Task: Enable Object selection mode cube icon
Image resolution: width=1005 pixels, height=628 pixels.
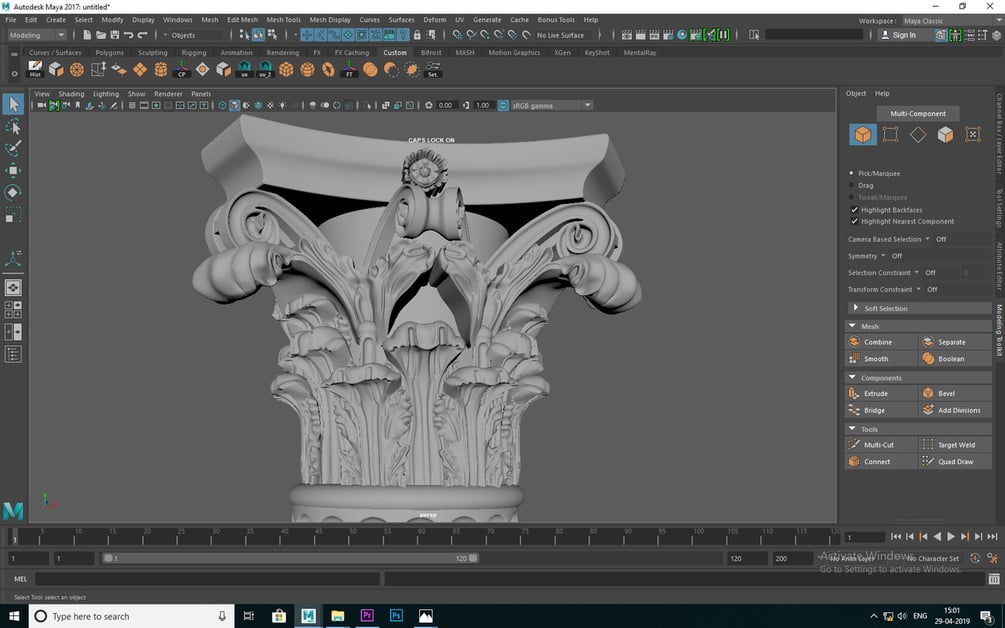Action: 862,135
